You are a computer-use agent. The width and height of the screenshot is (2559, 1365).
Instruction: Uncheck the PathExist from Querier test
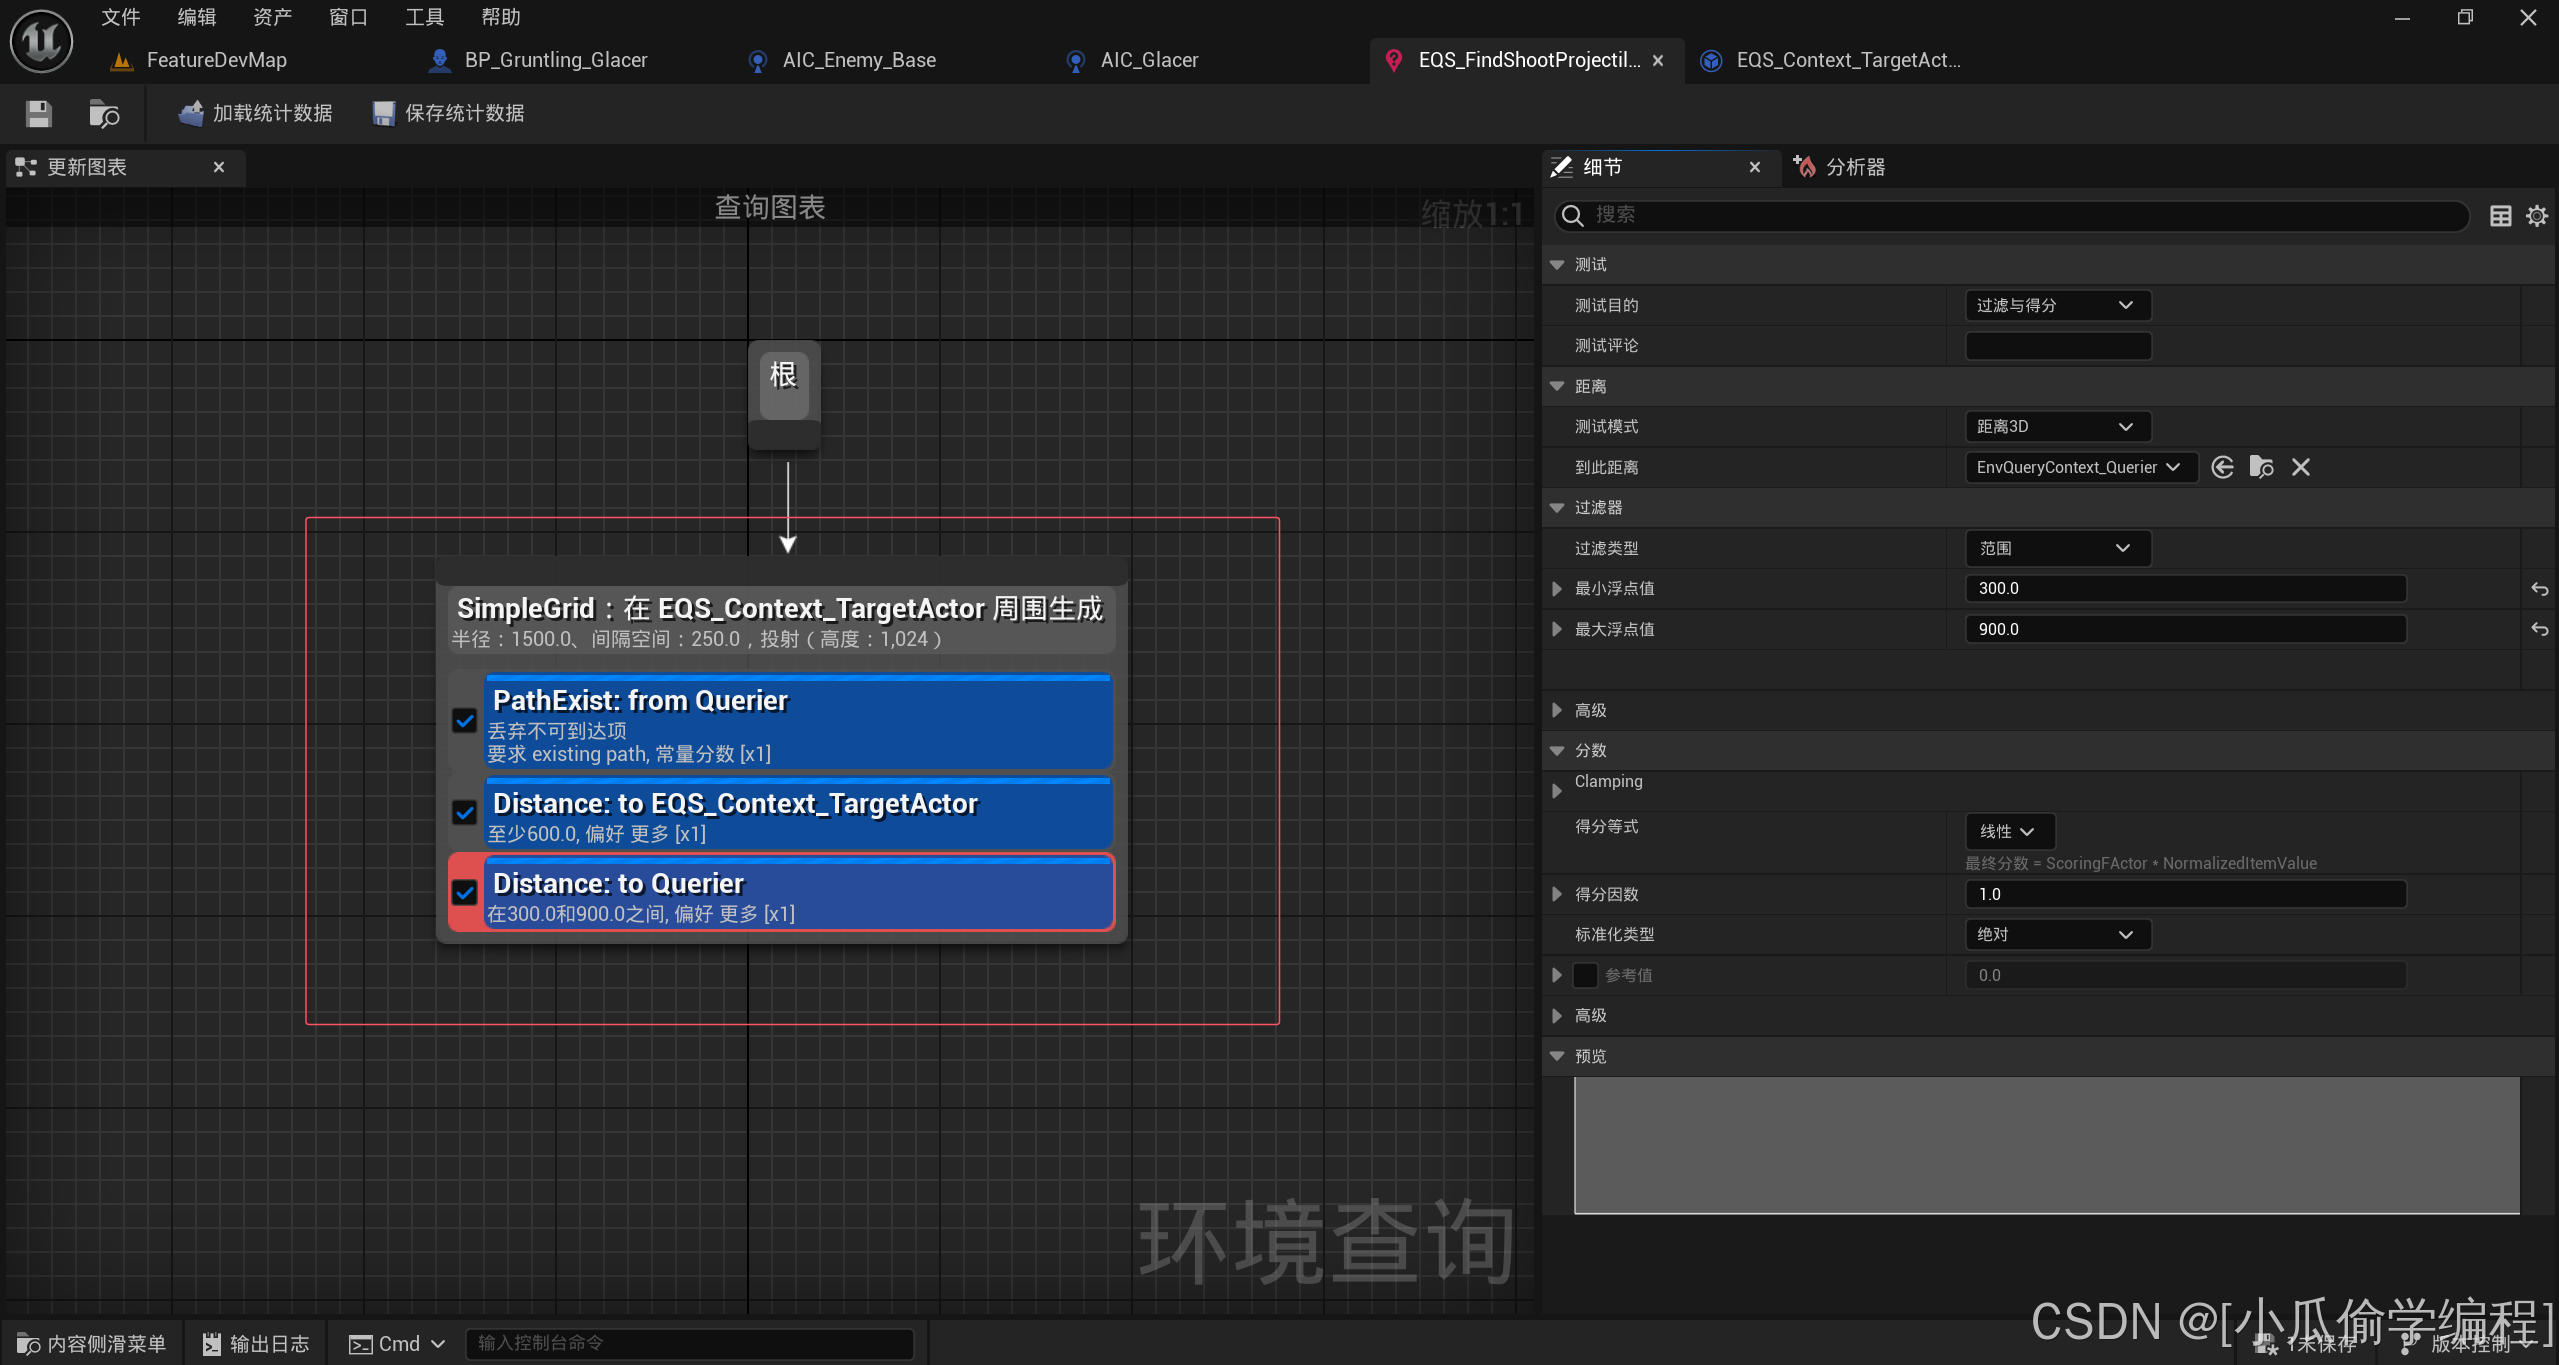[x=465, y=721]
